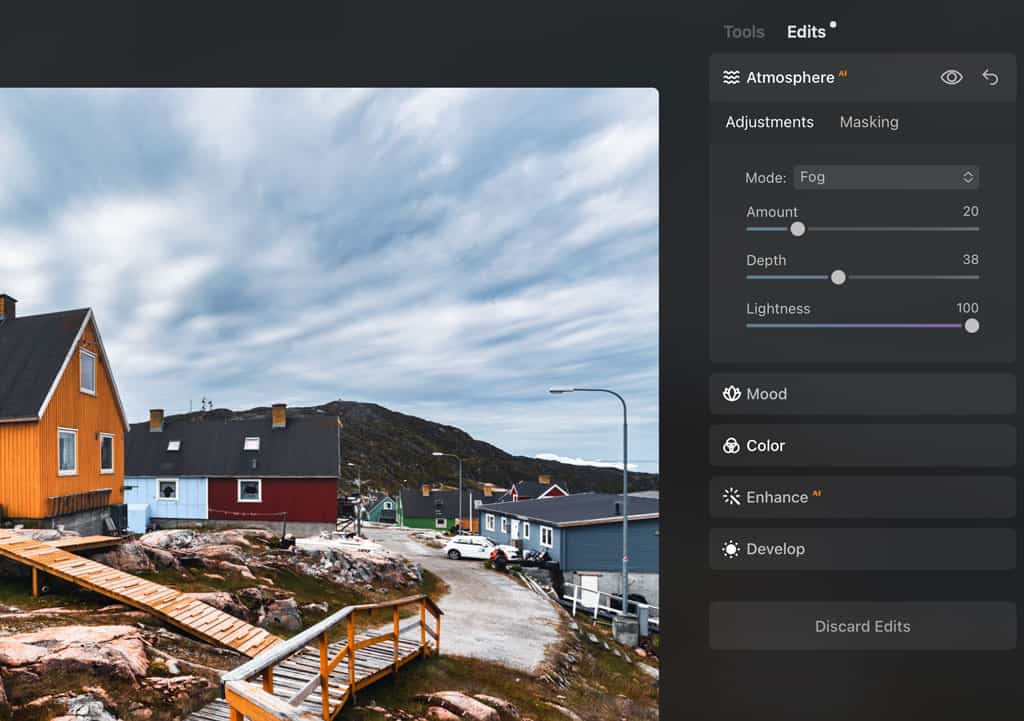Click the Discard Edits button
The image size is (1024, 721).
pyautogui.click(x=861, y=626)
